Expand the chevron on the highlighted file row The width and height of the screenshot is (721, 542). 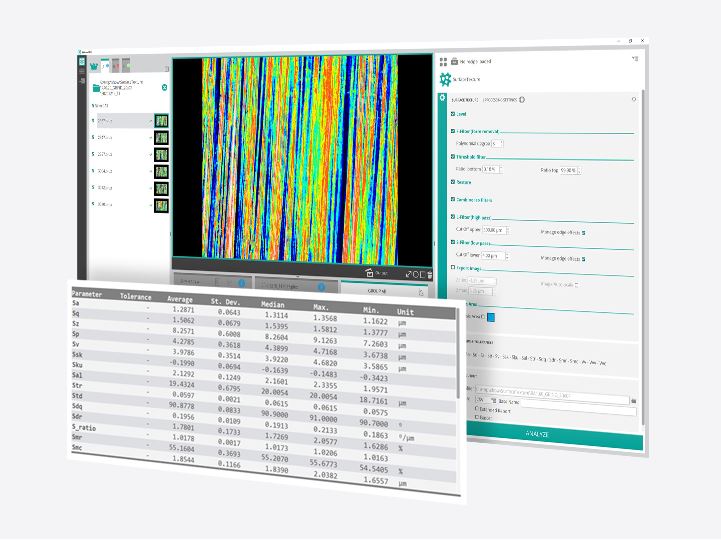(x=151, y=121)
